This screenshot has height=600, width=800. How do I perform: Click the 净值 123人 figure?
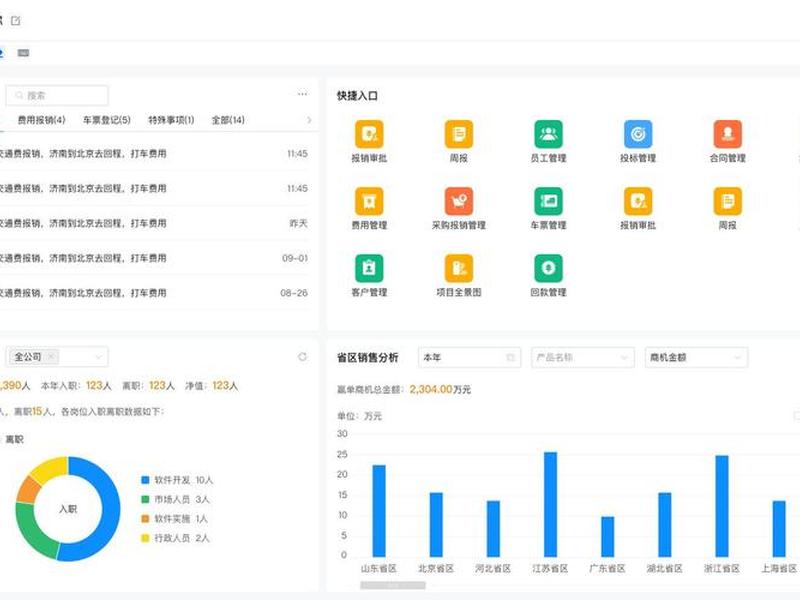click(x=211, y=386)
